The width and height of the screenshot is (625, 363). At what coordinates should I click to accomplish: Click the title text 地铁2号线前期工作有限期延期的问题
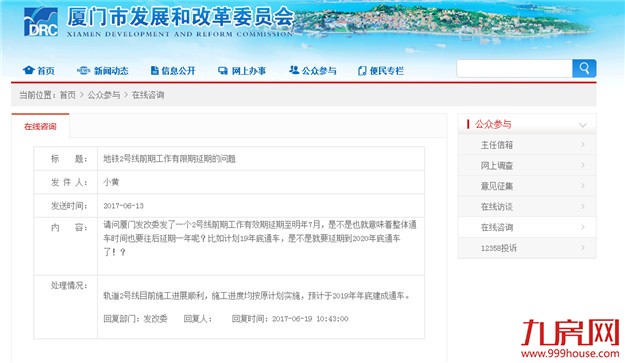coord(169,159)
